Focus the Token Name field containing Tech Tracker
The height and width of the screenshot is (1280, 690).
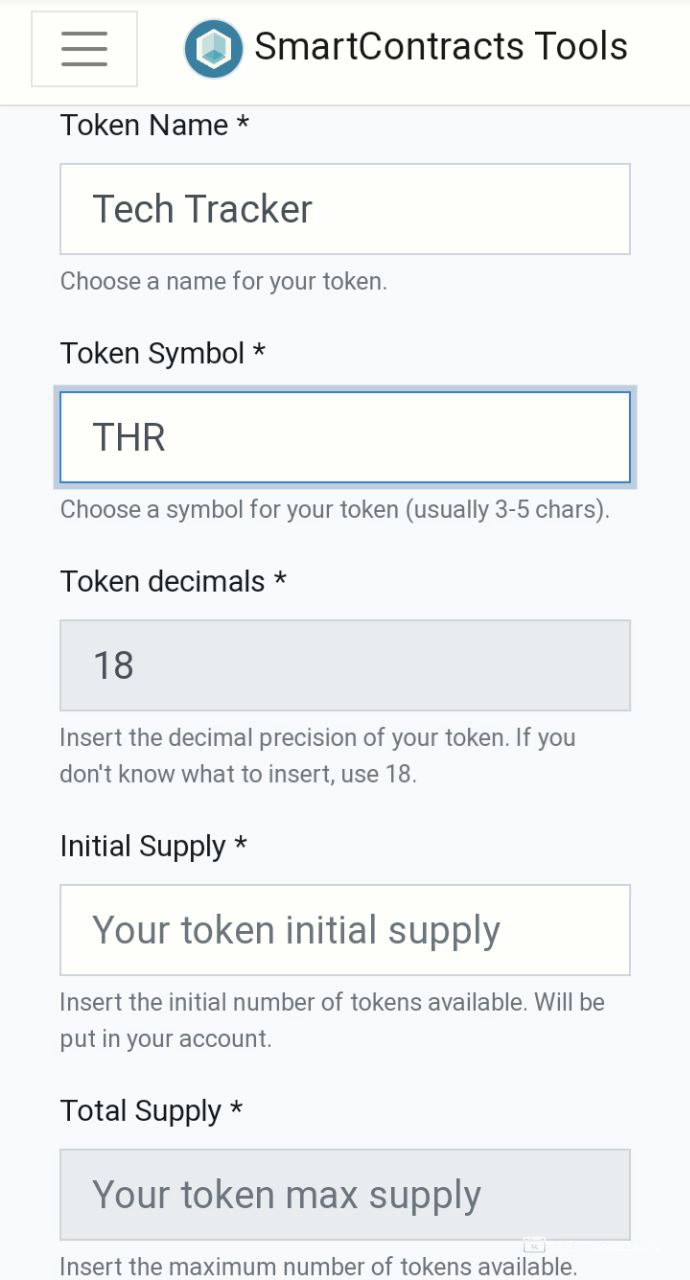click(x=345, y=209)
